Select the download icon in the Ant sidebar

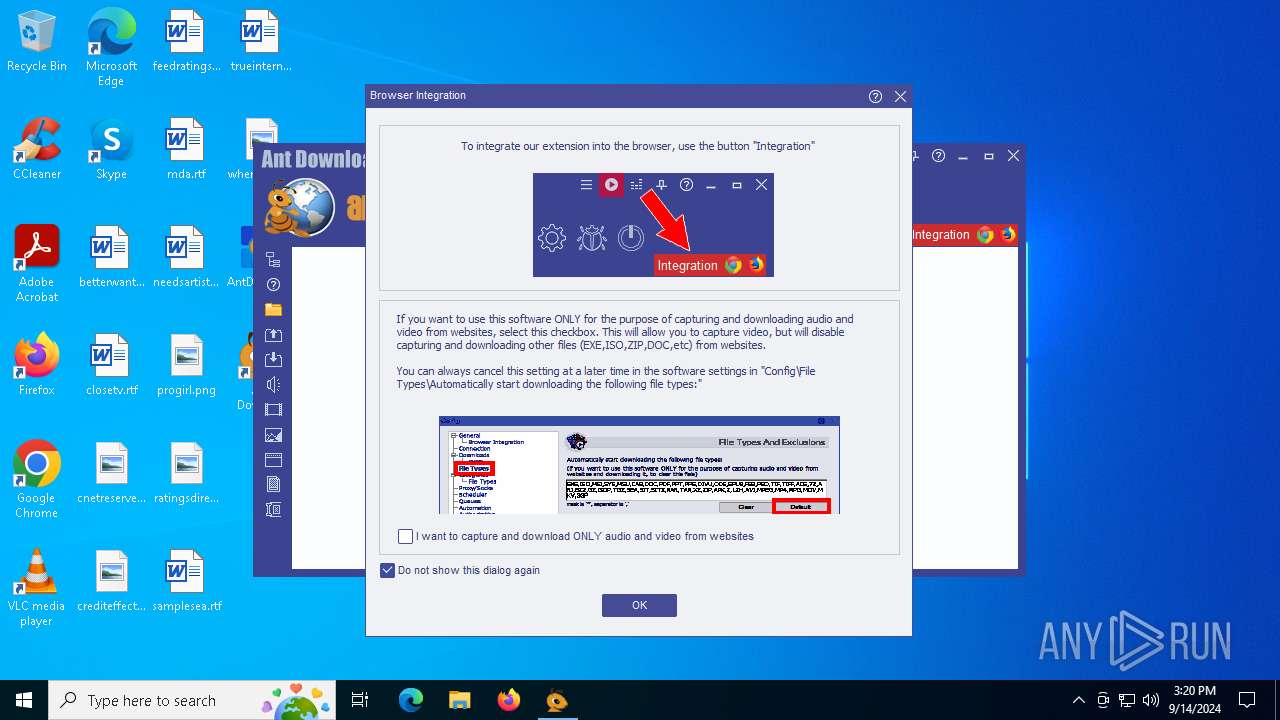pos(273,360)
